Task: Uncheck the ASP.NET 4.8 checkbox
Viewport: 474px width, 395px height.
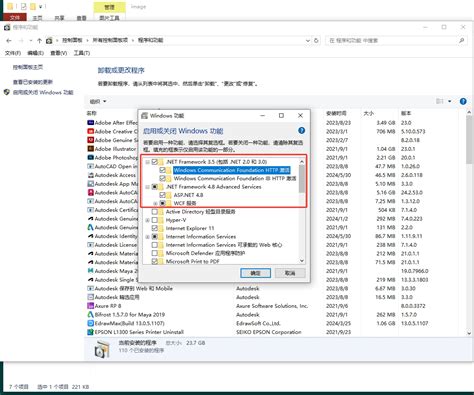Action: coord(163,195)
